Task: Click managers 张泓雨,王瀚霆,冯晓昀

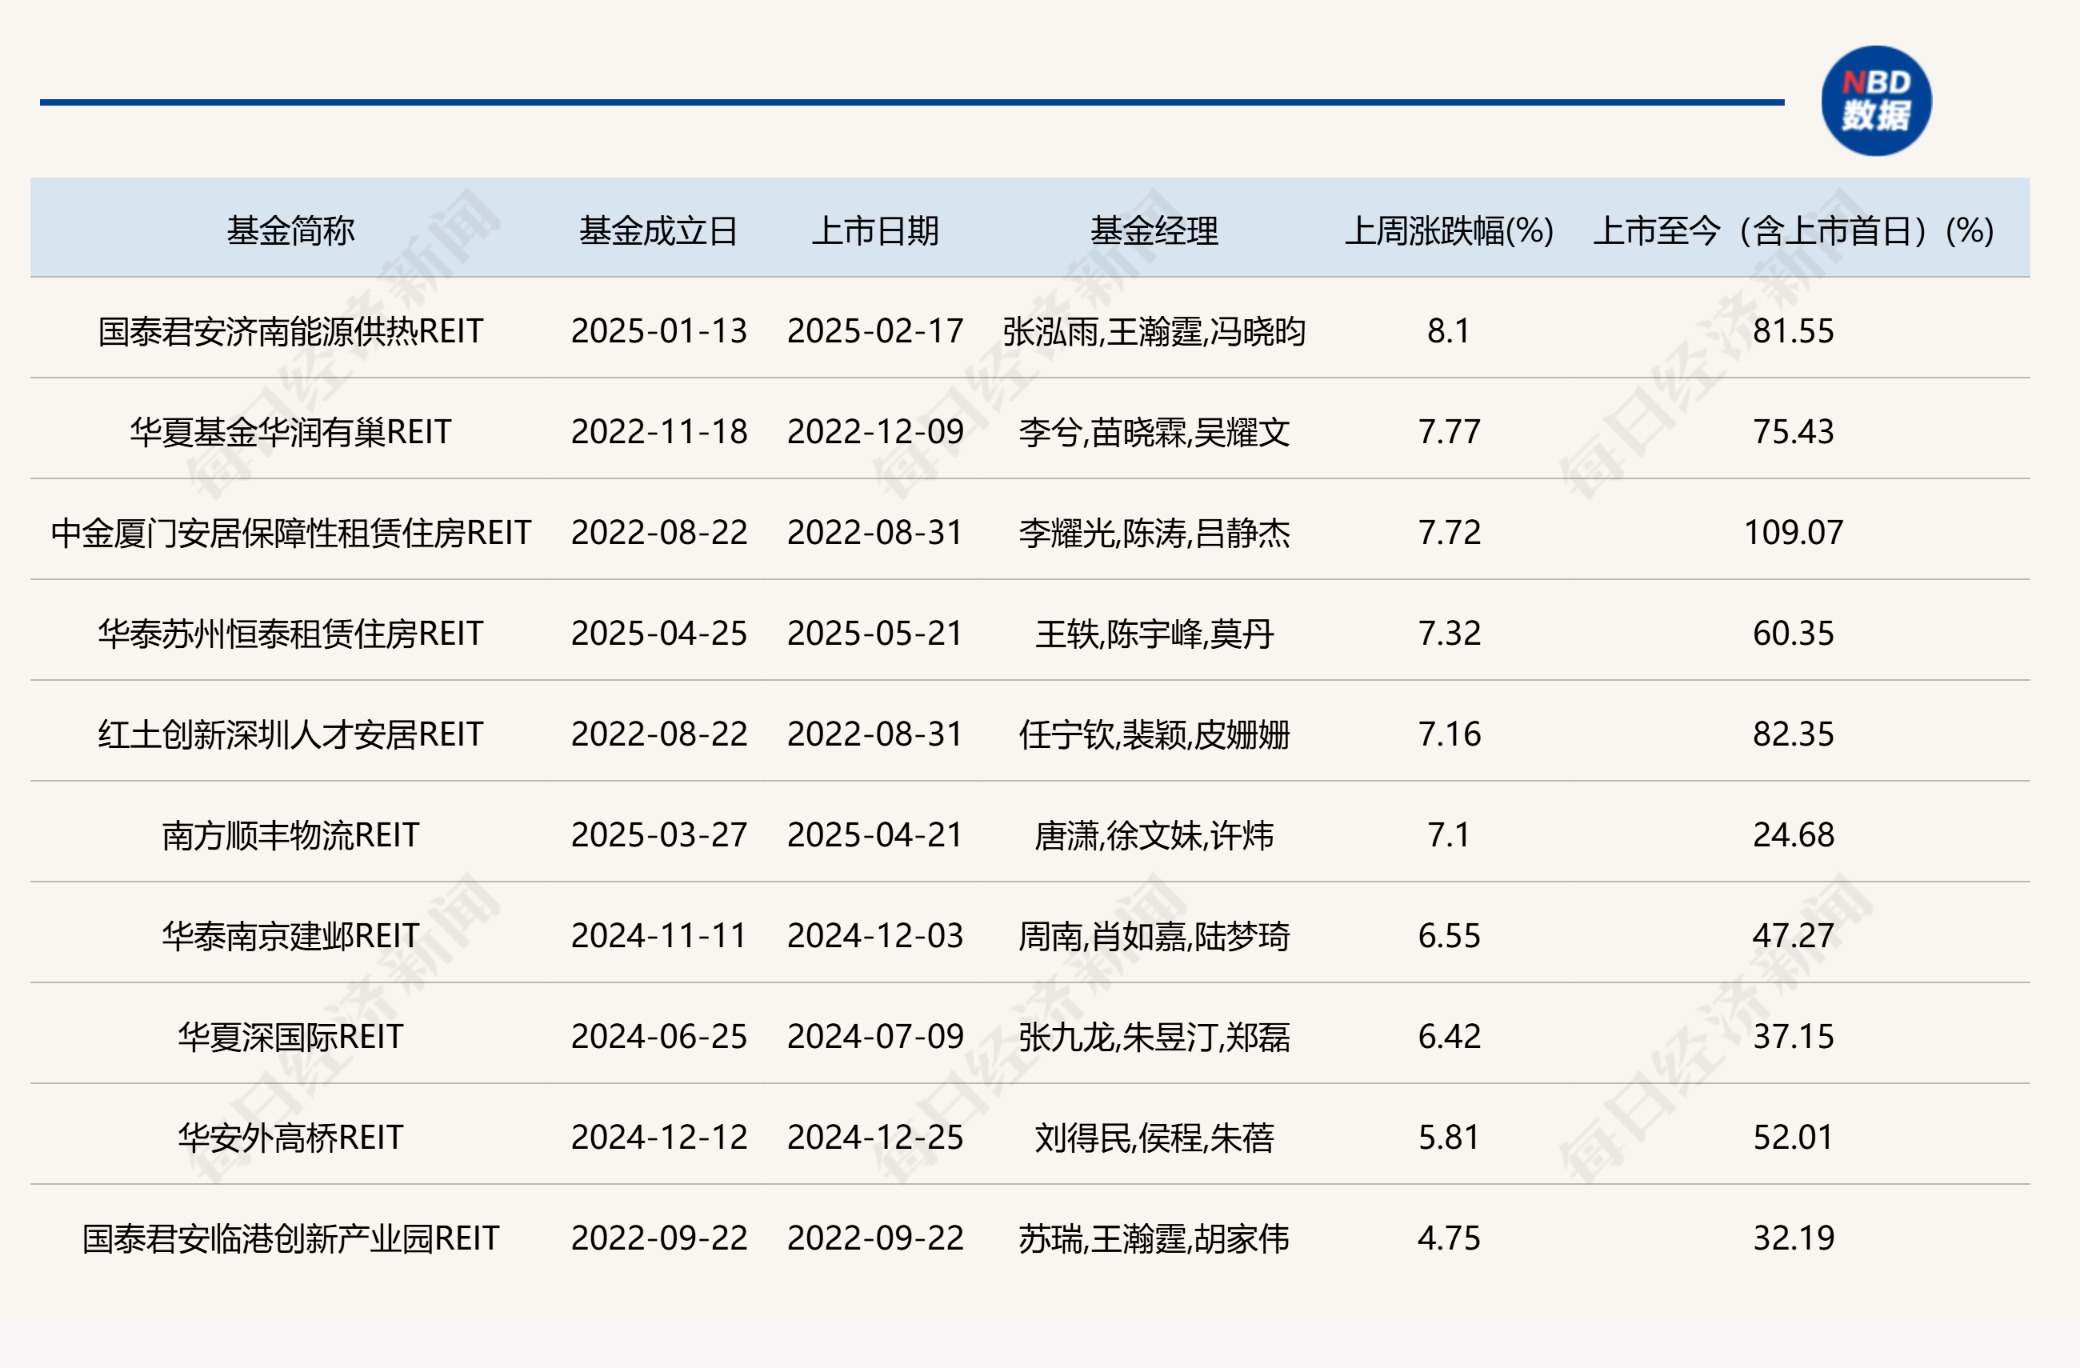Action: 1154,332
